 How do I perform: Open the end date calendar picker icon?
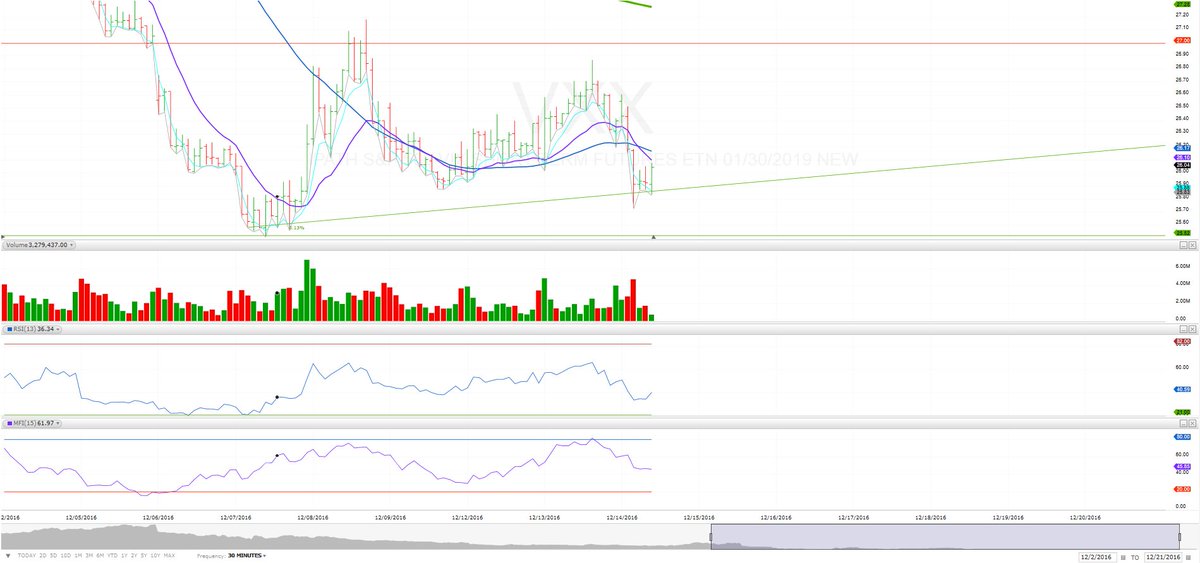pyautogui.click(x=1188, y=557)
